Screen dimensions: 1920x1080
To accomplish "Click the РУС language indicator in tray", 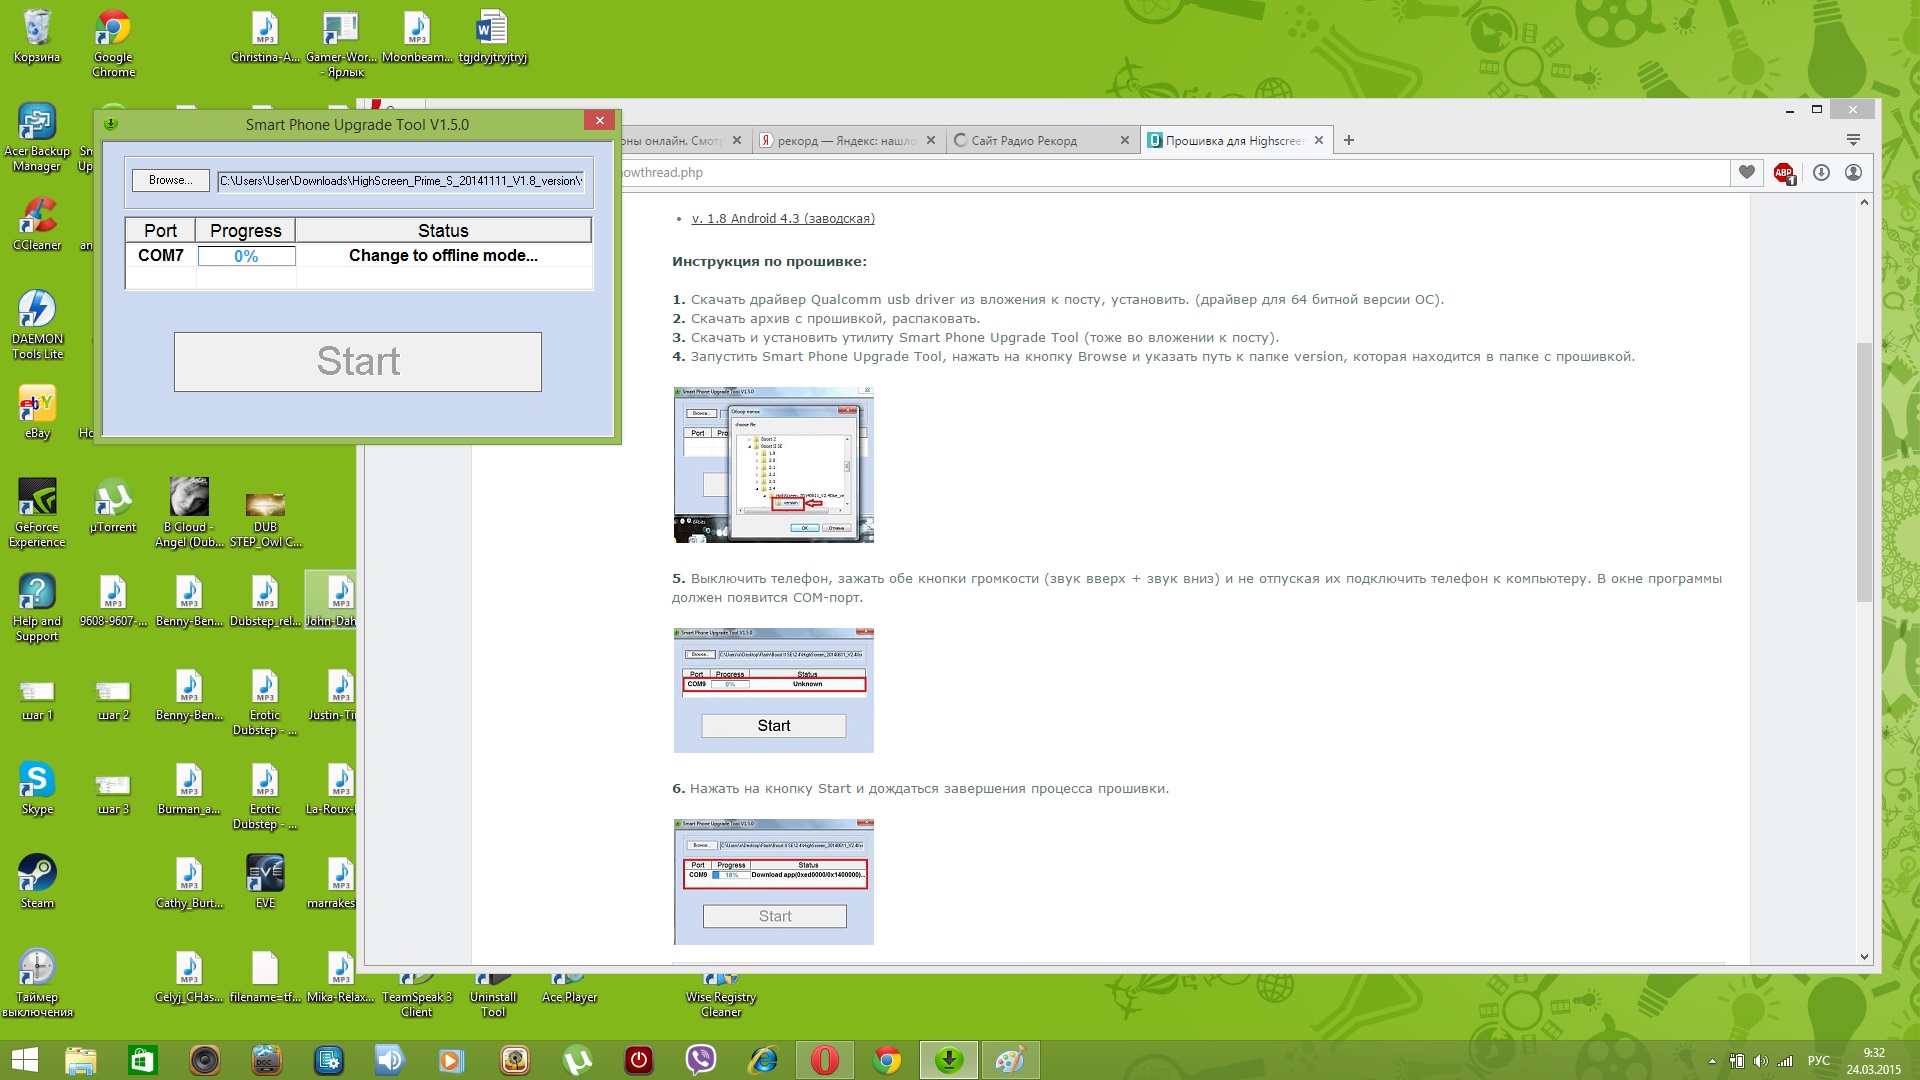I will [1818, 1061].
